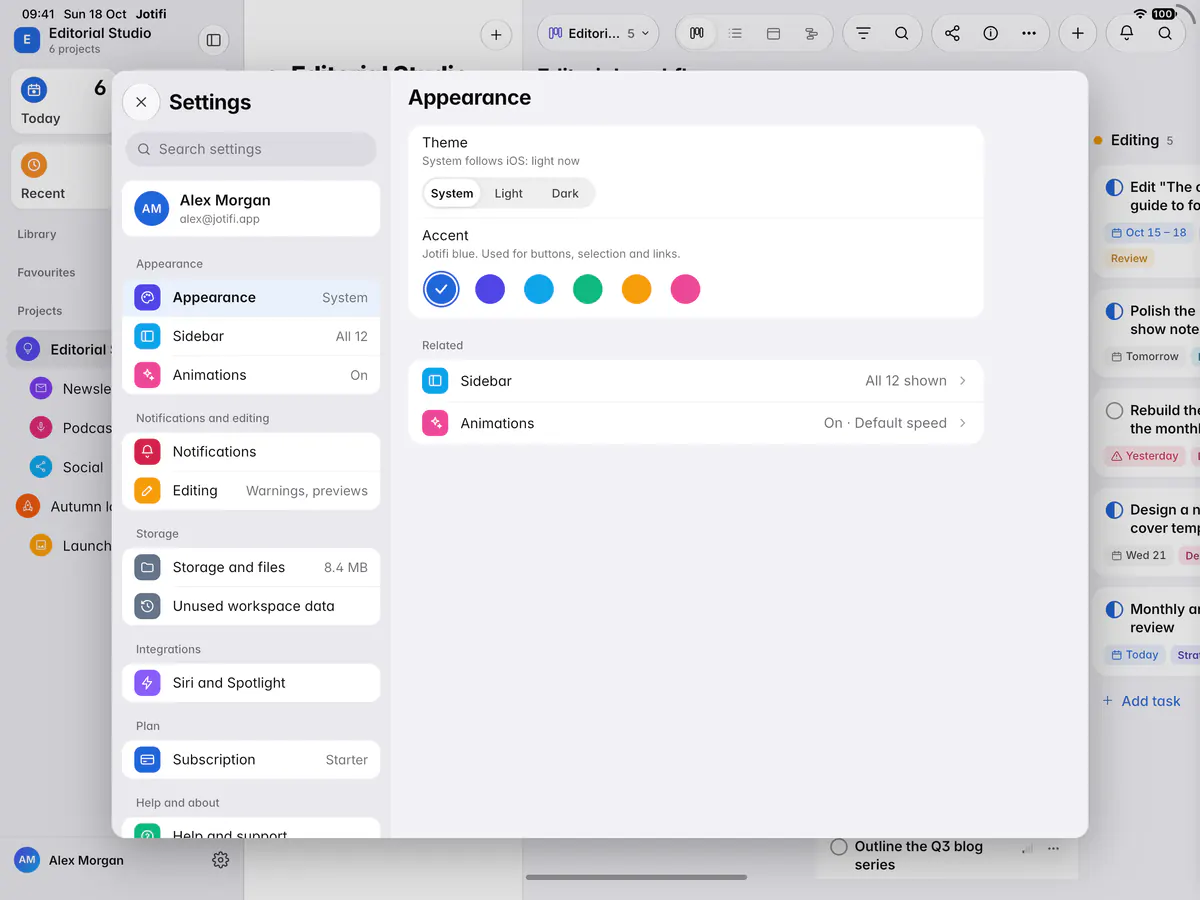The width and height of the screenshot is (1200, 900).
Task: Select the Jotifi blue accent swatch
Action: click(x=441, y=290)
